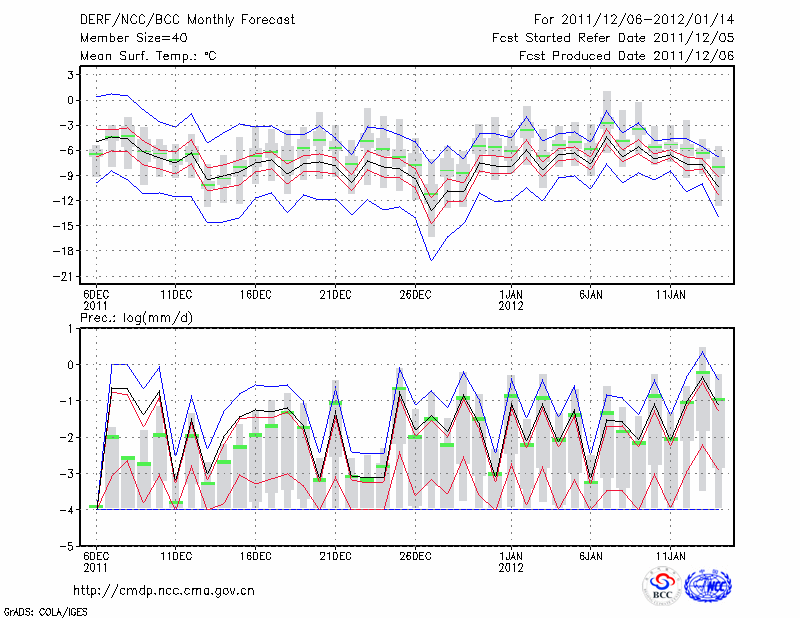The width and height of the screenshot is (800, 618).
Task: Click the -5 y-axis label on precipitation chart
Action: coord(70,547)
